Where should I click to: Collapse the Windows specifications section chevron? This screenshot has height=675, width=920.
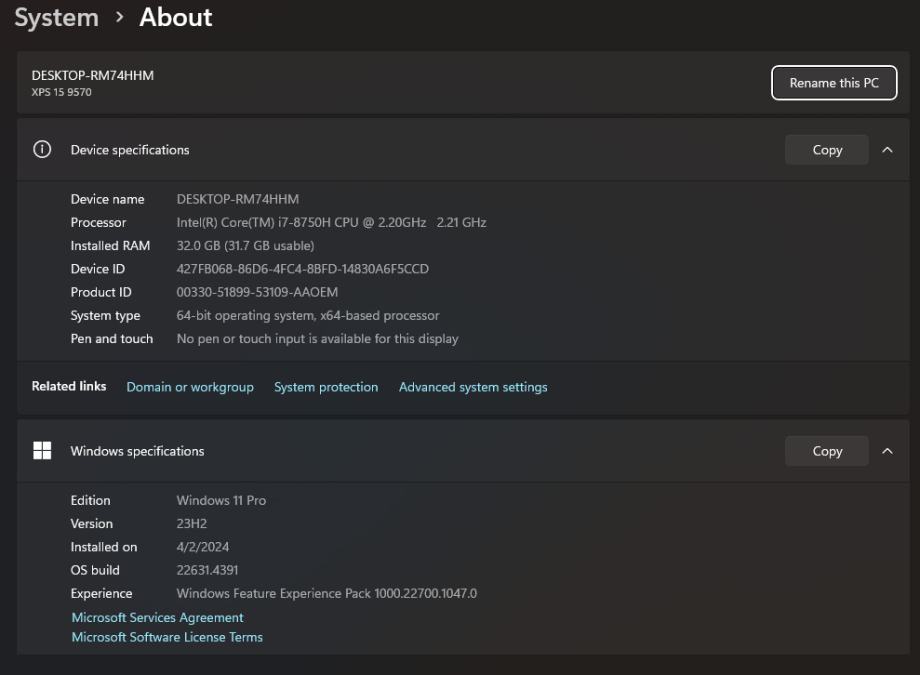tap(887, 451)
